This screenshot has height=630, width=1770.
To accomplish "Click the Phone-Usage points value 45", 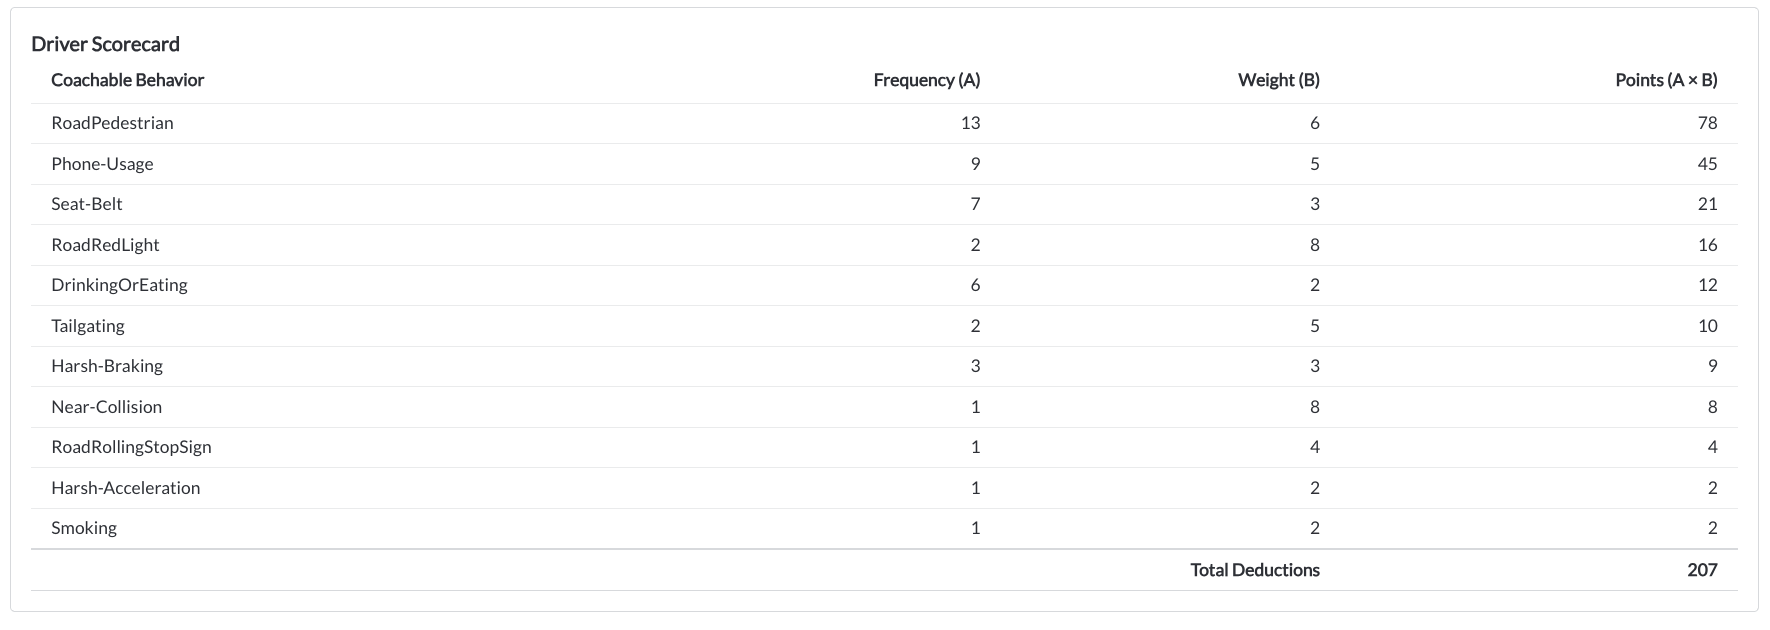I will (x=1707, y=164).
